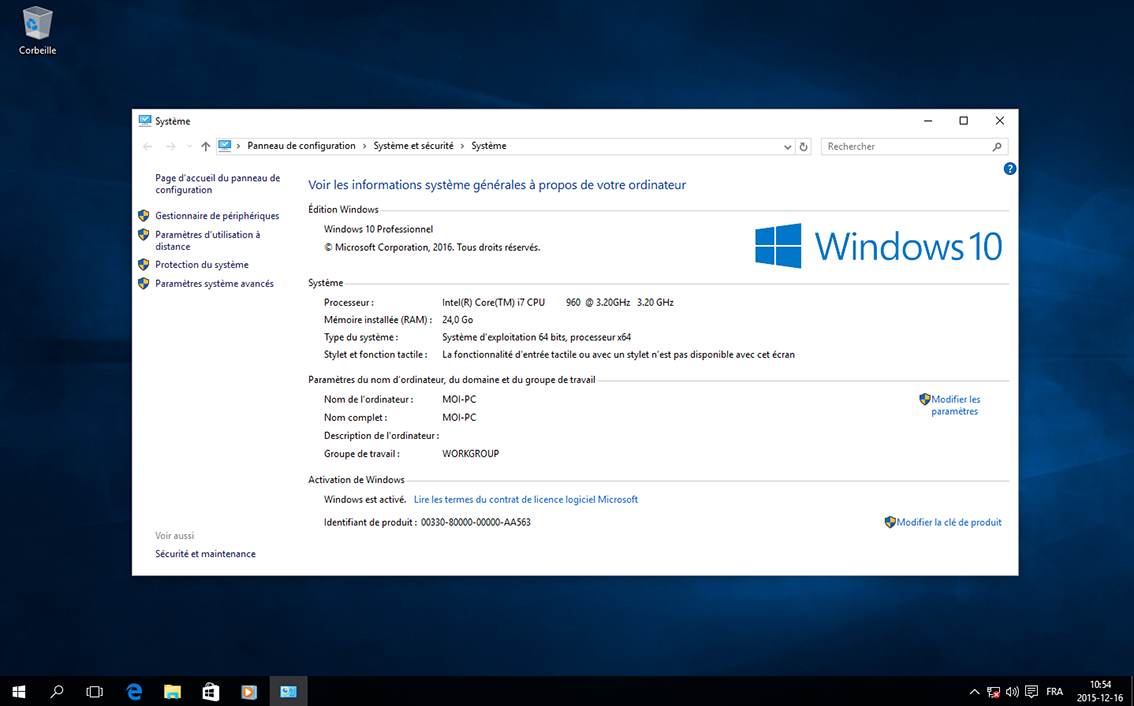
Task: Expand chevron after Système et sécurité breadcrumb
Action: click(x=462, y=146)
